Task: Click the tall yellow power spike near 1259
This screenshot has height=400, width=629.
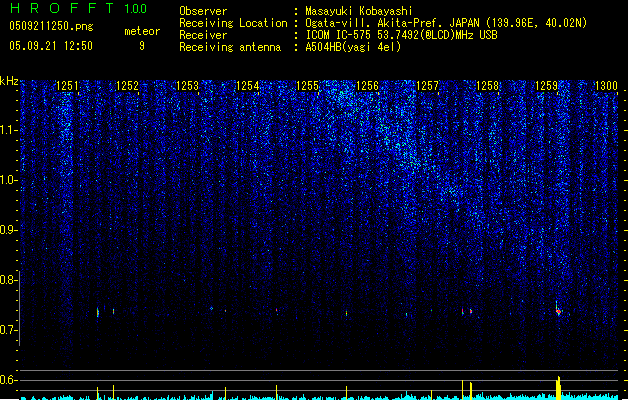Action: [x=558, y=388]
